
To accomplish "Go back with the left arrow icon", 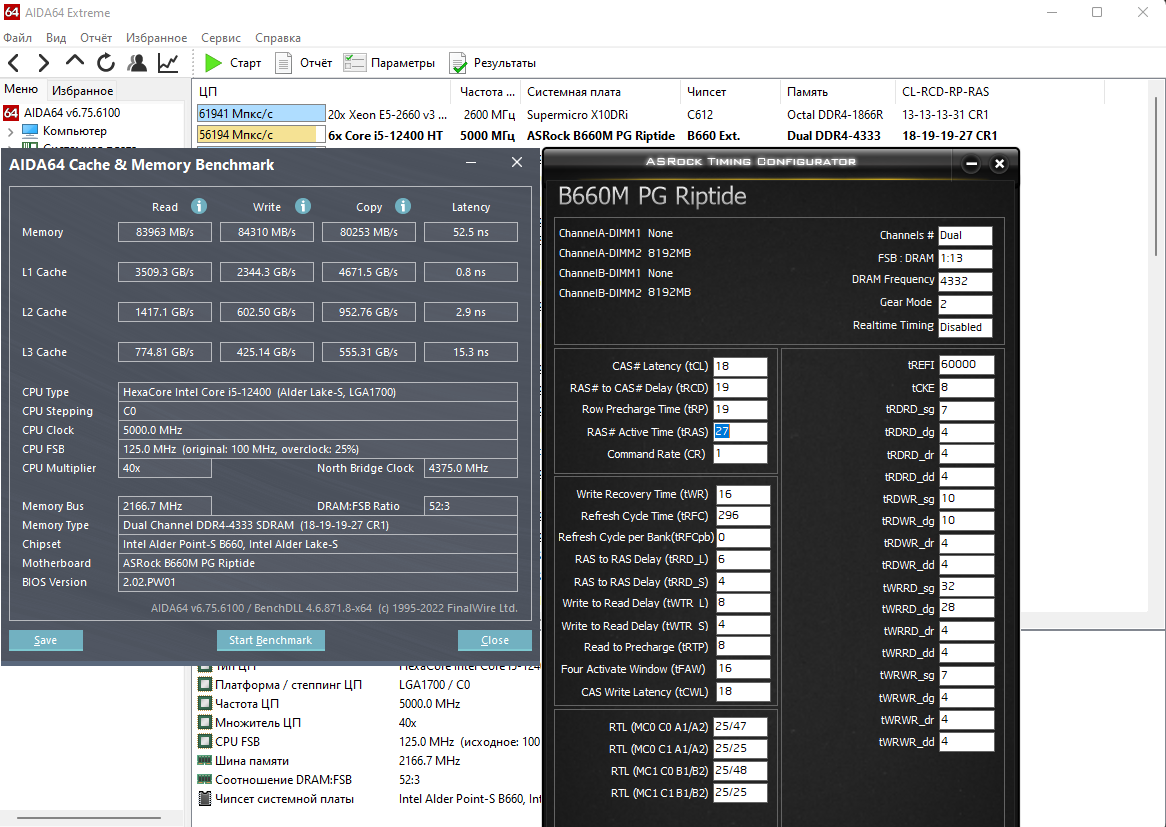I will tap(13, 63).
